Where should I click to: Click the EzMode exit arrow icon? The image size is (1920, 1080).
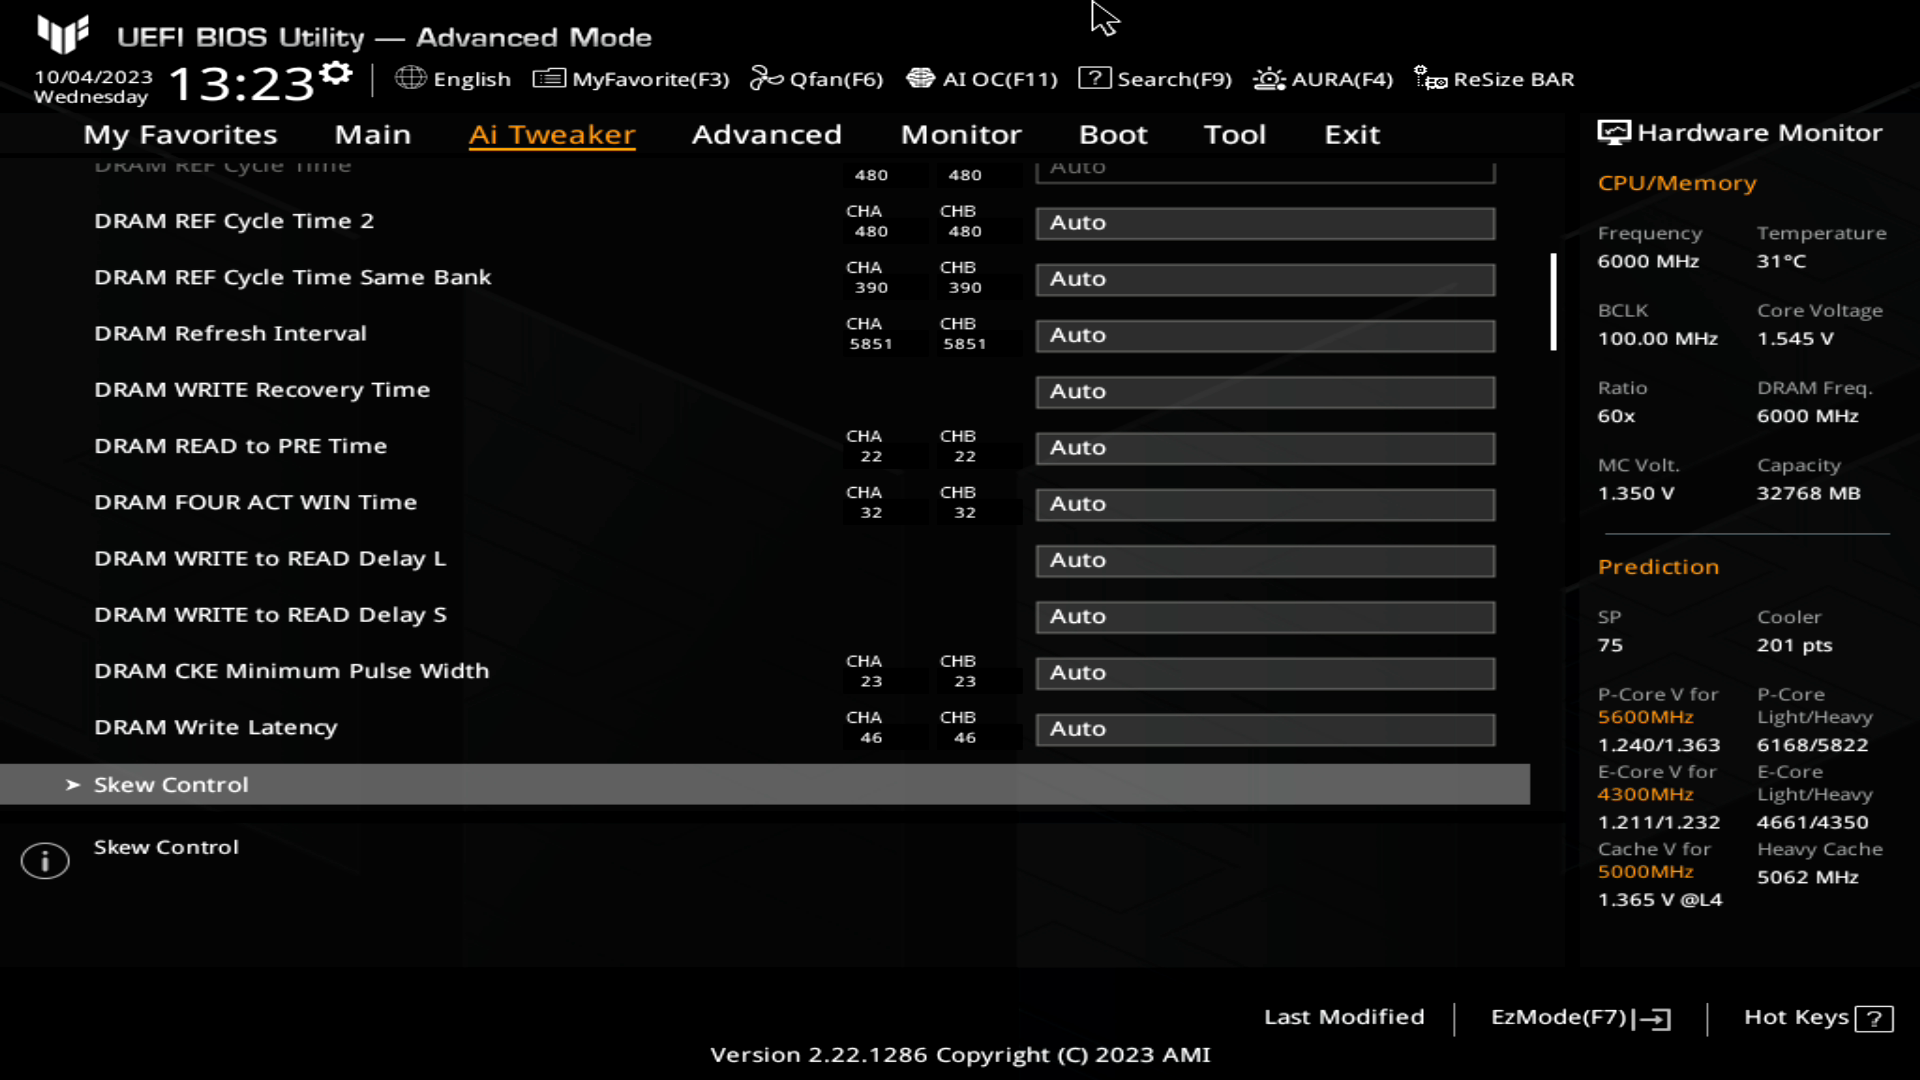pyautogui.click(x=1652, y=1019)
